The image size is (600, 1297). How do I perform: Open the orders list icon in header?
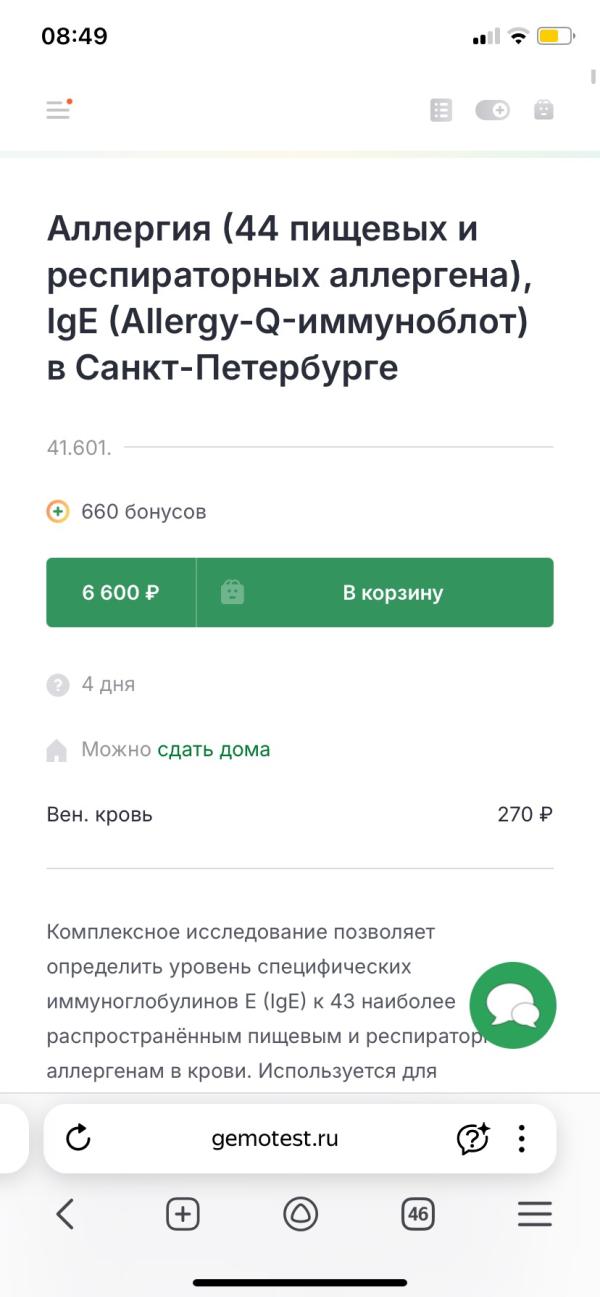[441, 110]
